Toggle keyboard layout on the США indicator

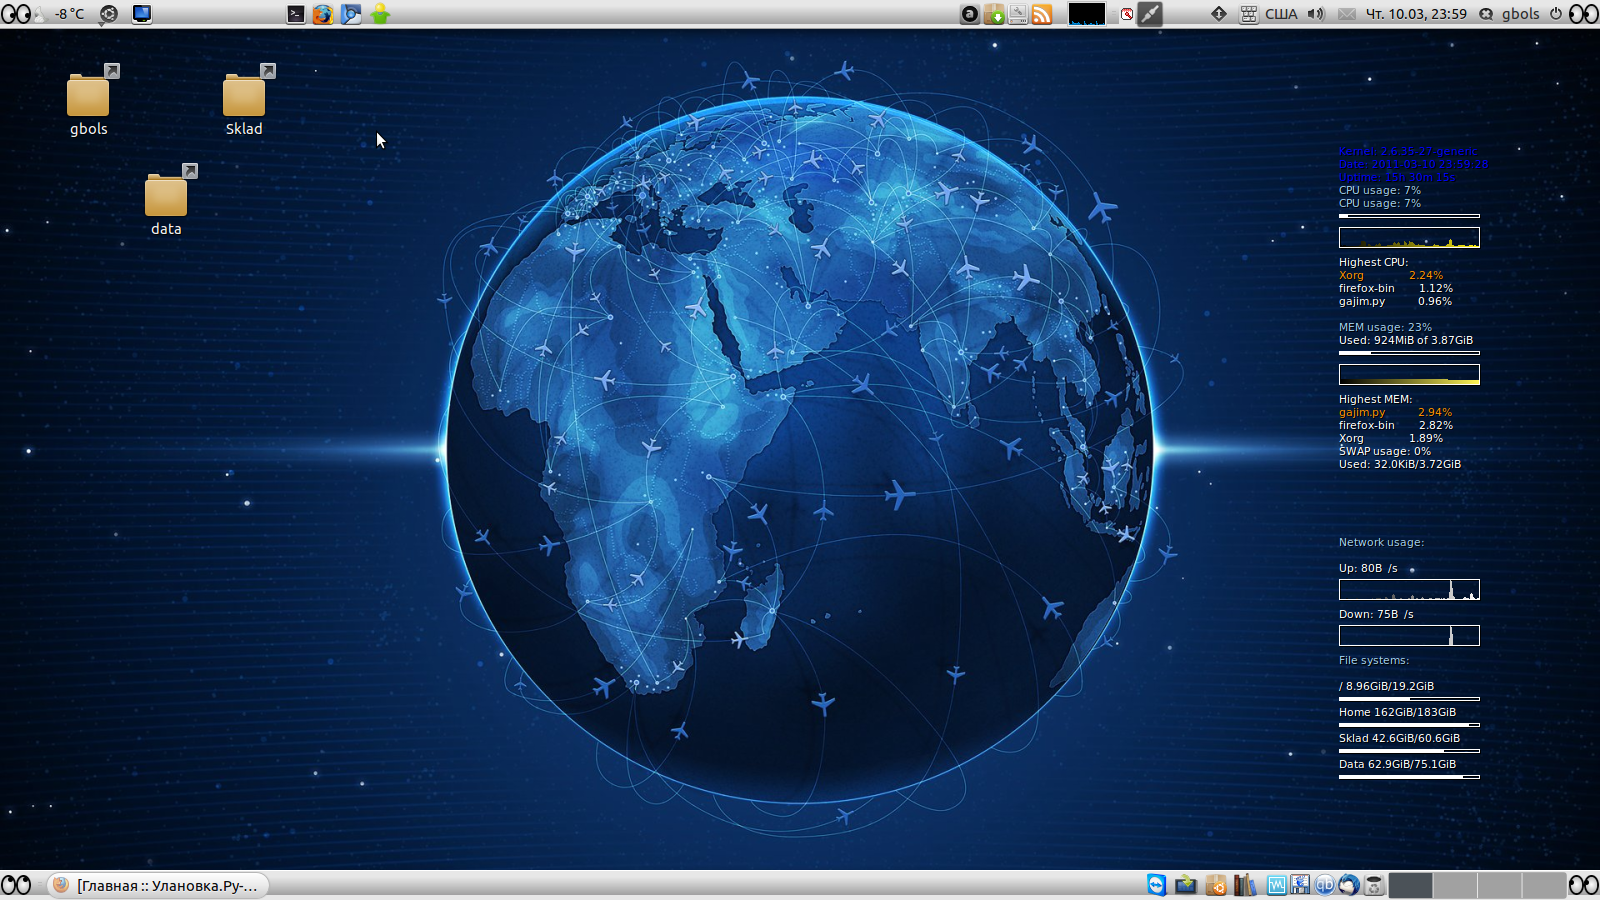(x=1280, y=14)
